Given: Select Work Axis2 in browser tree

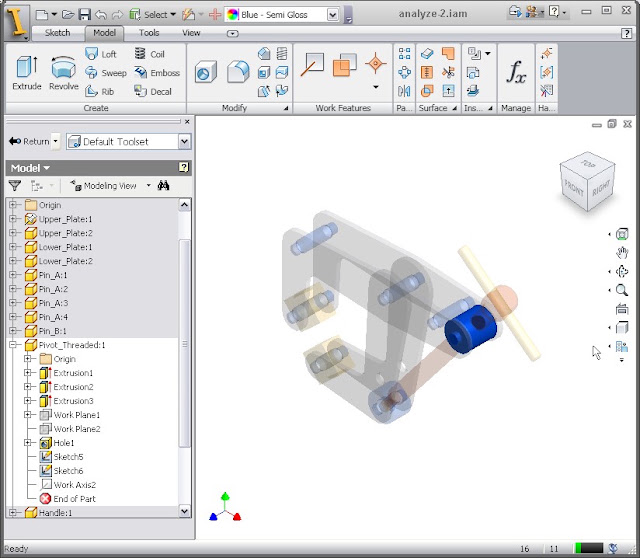Looking at the screenshot, I should [74, 485].
